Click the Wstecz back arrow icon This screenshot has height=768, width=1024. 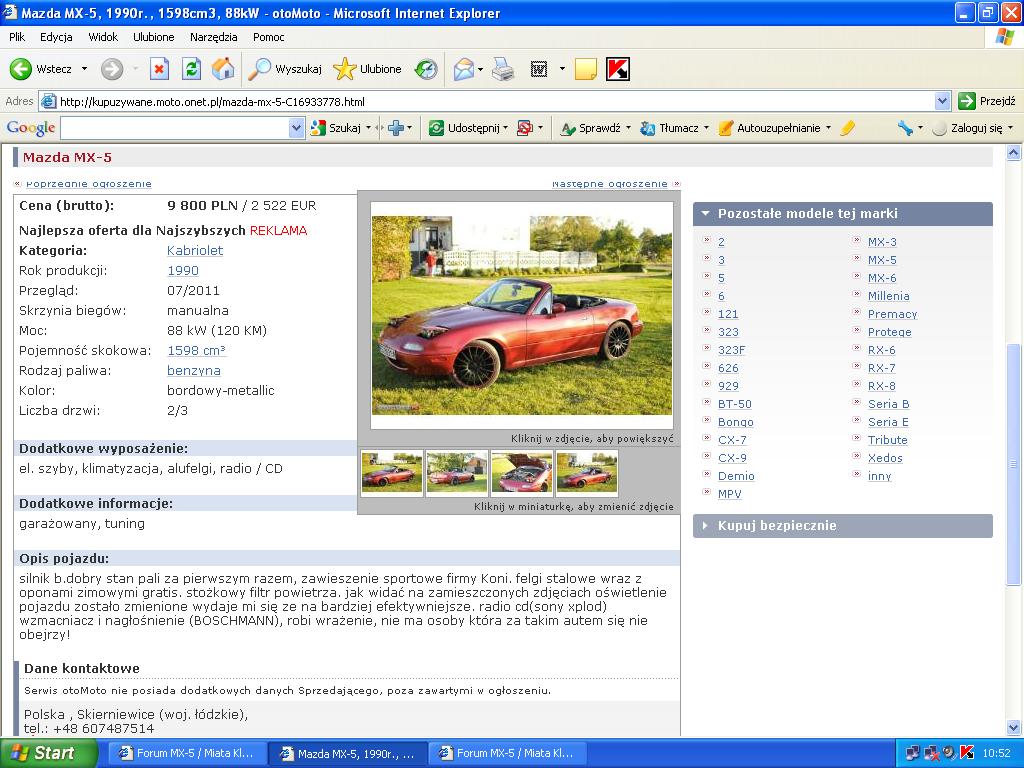pos(21,69)
